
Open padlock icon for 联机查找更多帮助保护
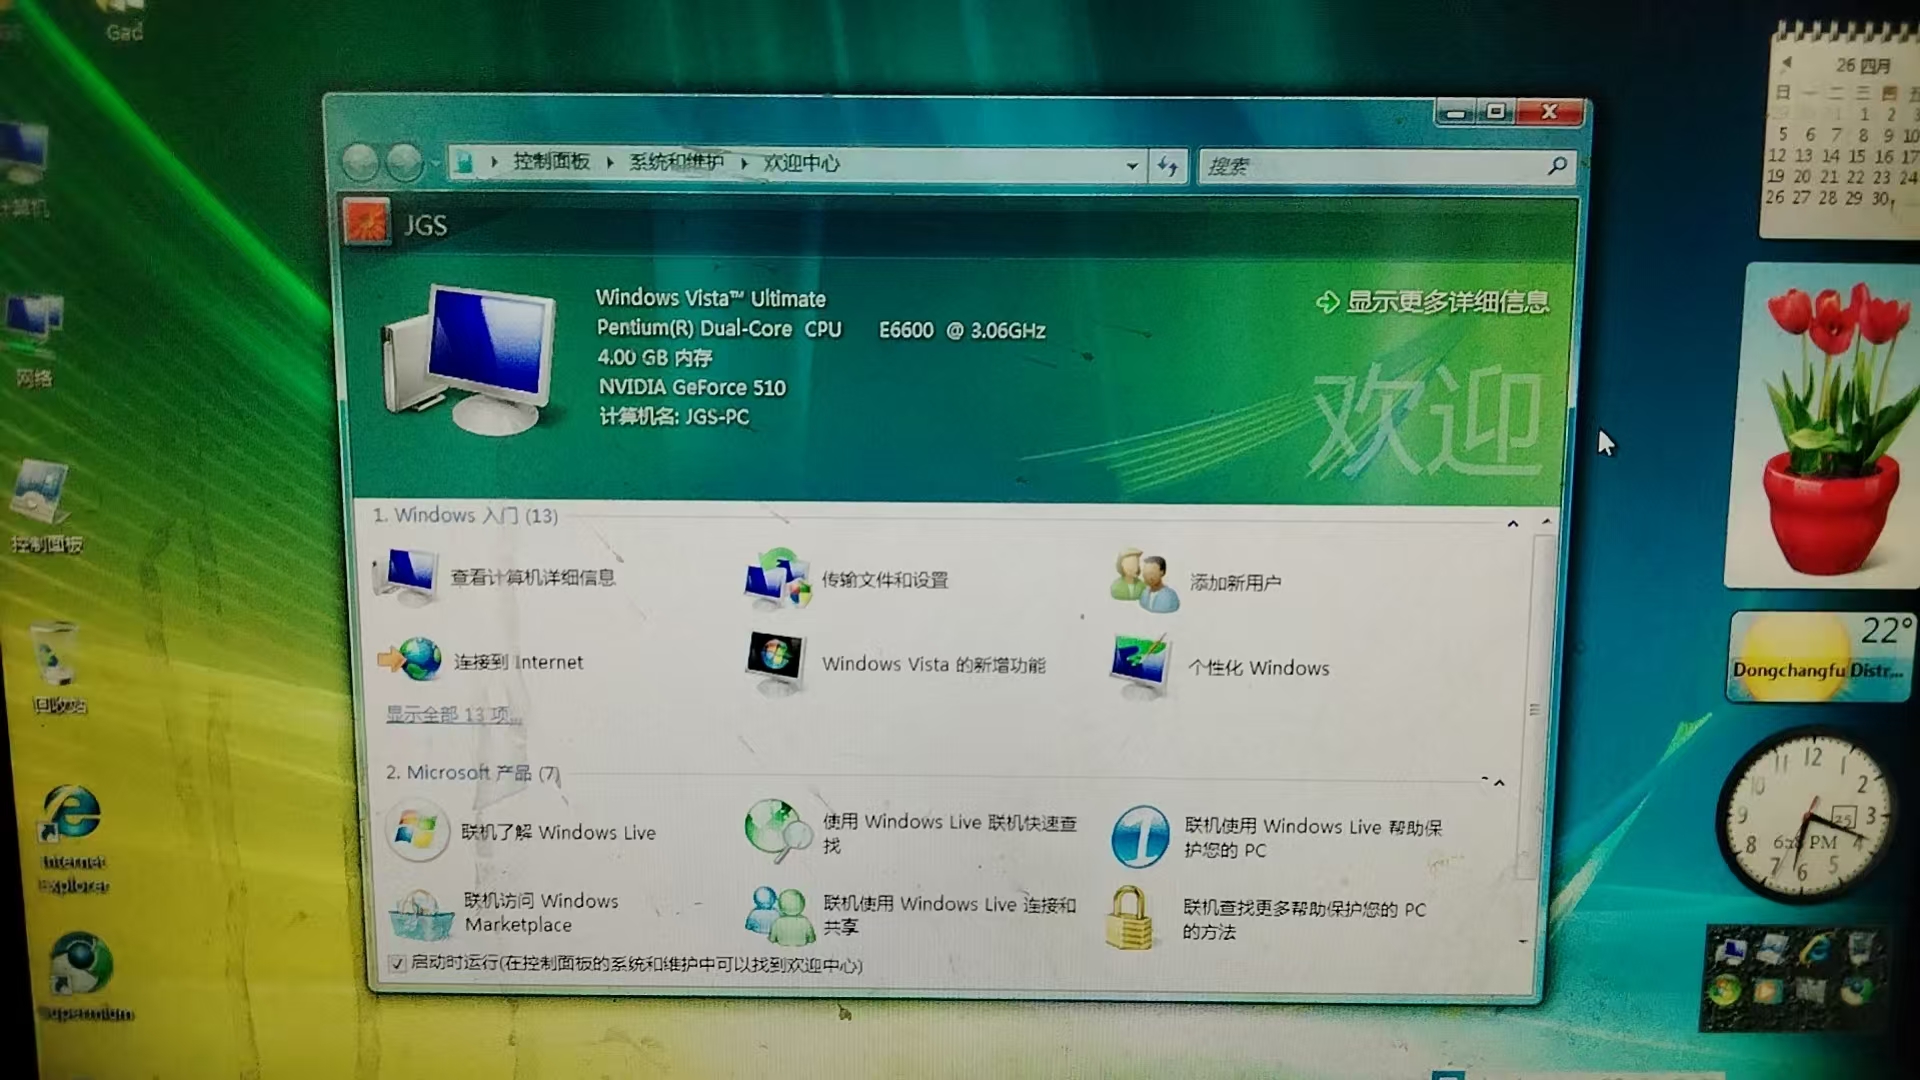(x=1129, y=918)
